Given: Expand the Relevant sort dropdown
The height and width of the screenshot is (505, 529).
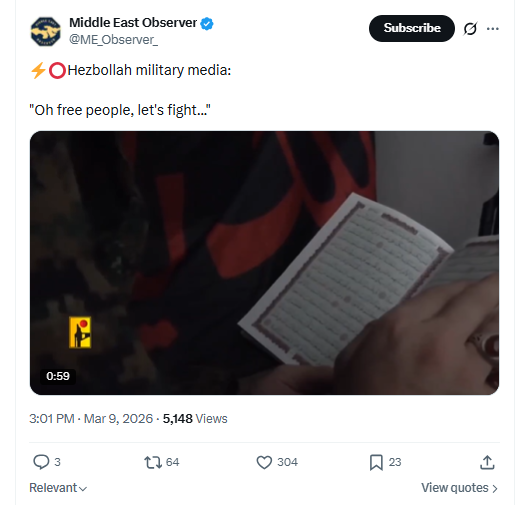Looking at the screenshot, I should [x=58, y=488].
